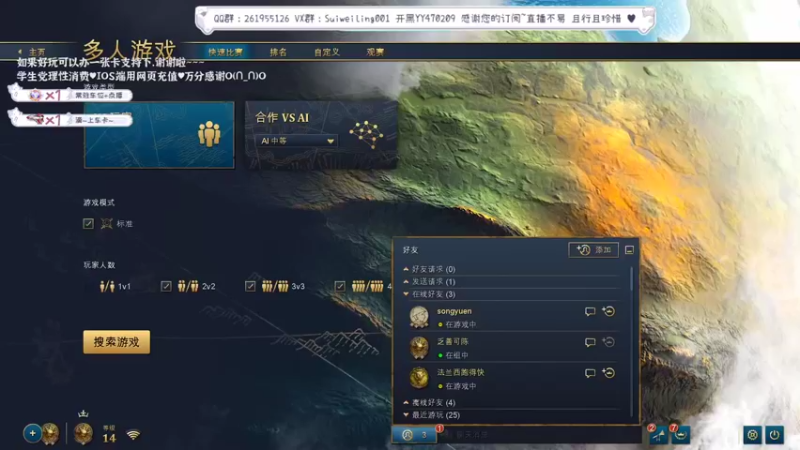Screen dimensions: 800x450
Task: Start matchmaking with 搜索游戏 button
Action: [x=116, y=342]
